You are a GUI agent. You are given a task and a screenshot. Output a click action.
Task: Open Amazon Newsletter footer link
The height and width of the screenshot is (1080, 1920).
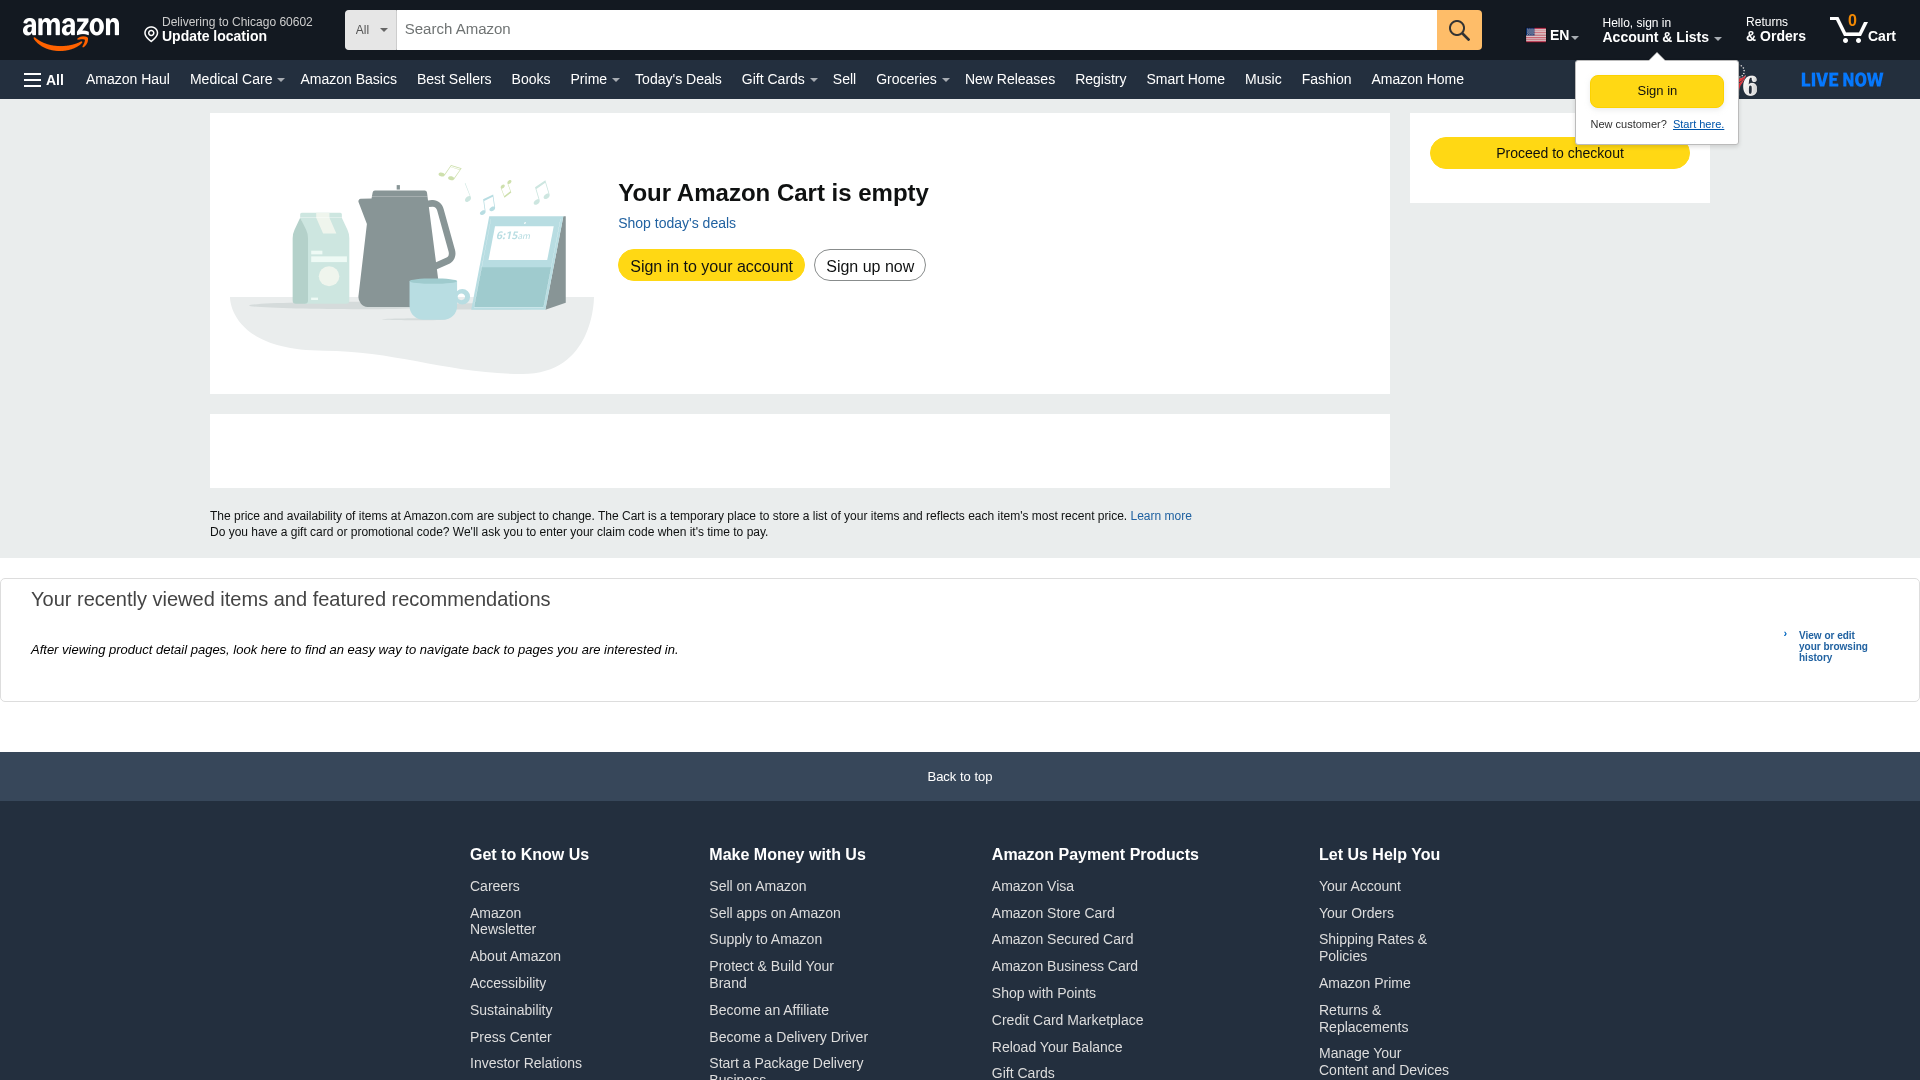503,921
